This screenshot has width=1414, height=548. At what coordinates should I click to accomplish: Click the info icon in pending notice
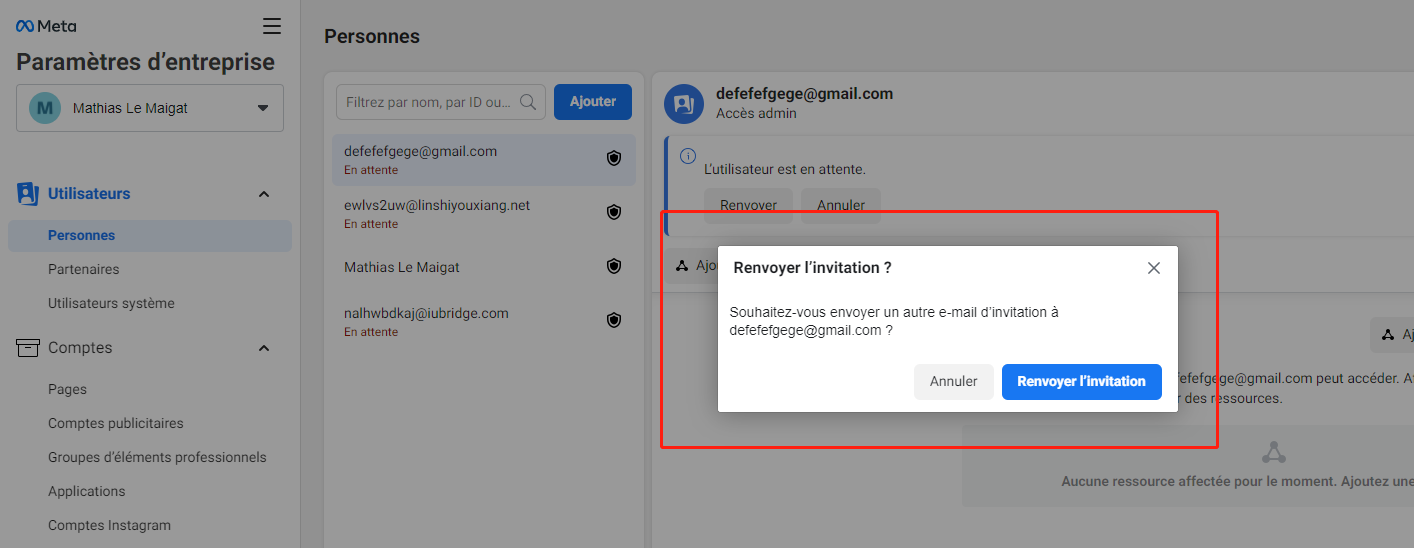tap(688, 156)
